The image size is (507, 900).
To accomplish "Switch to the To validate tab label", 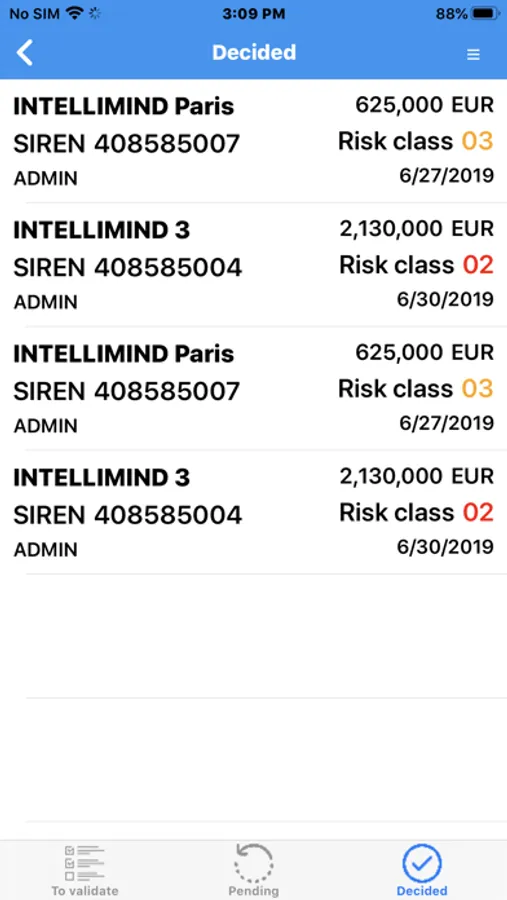I will [85, 891].
